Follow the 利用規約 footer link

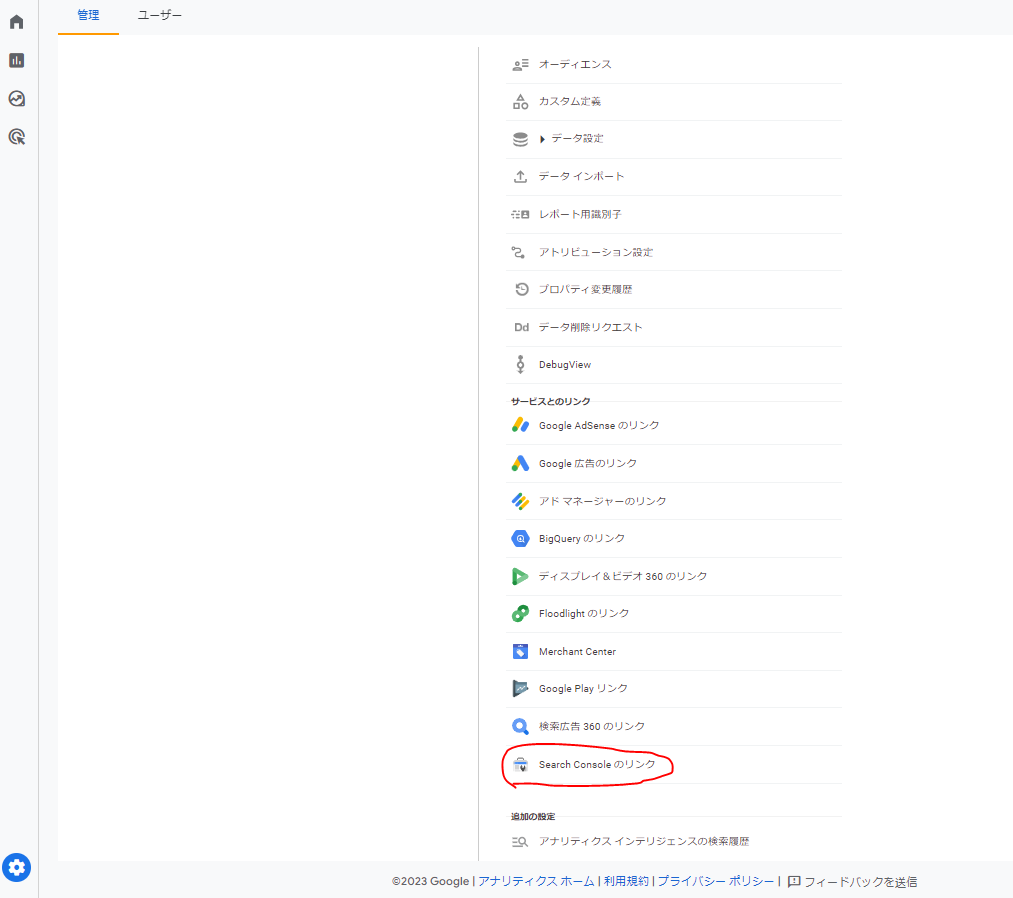coord(626,881)
